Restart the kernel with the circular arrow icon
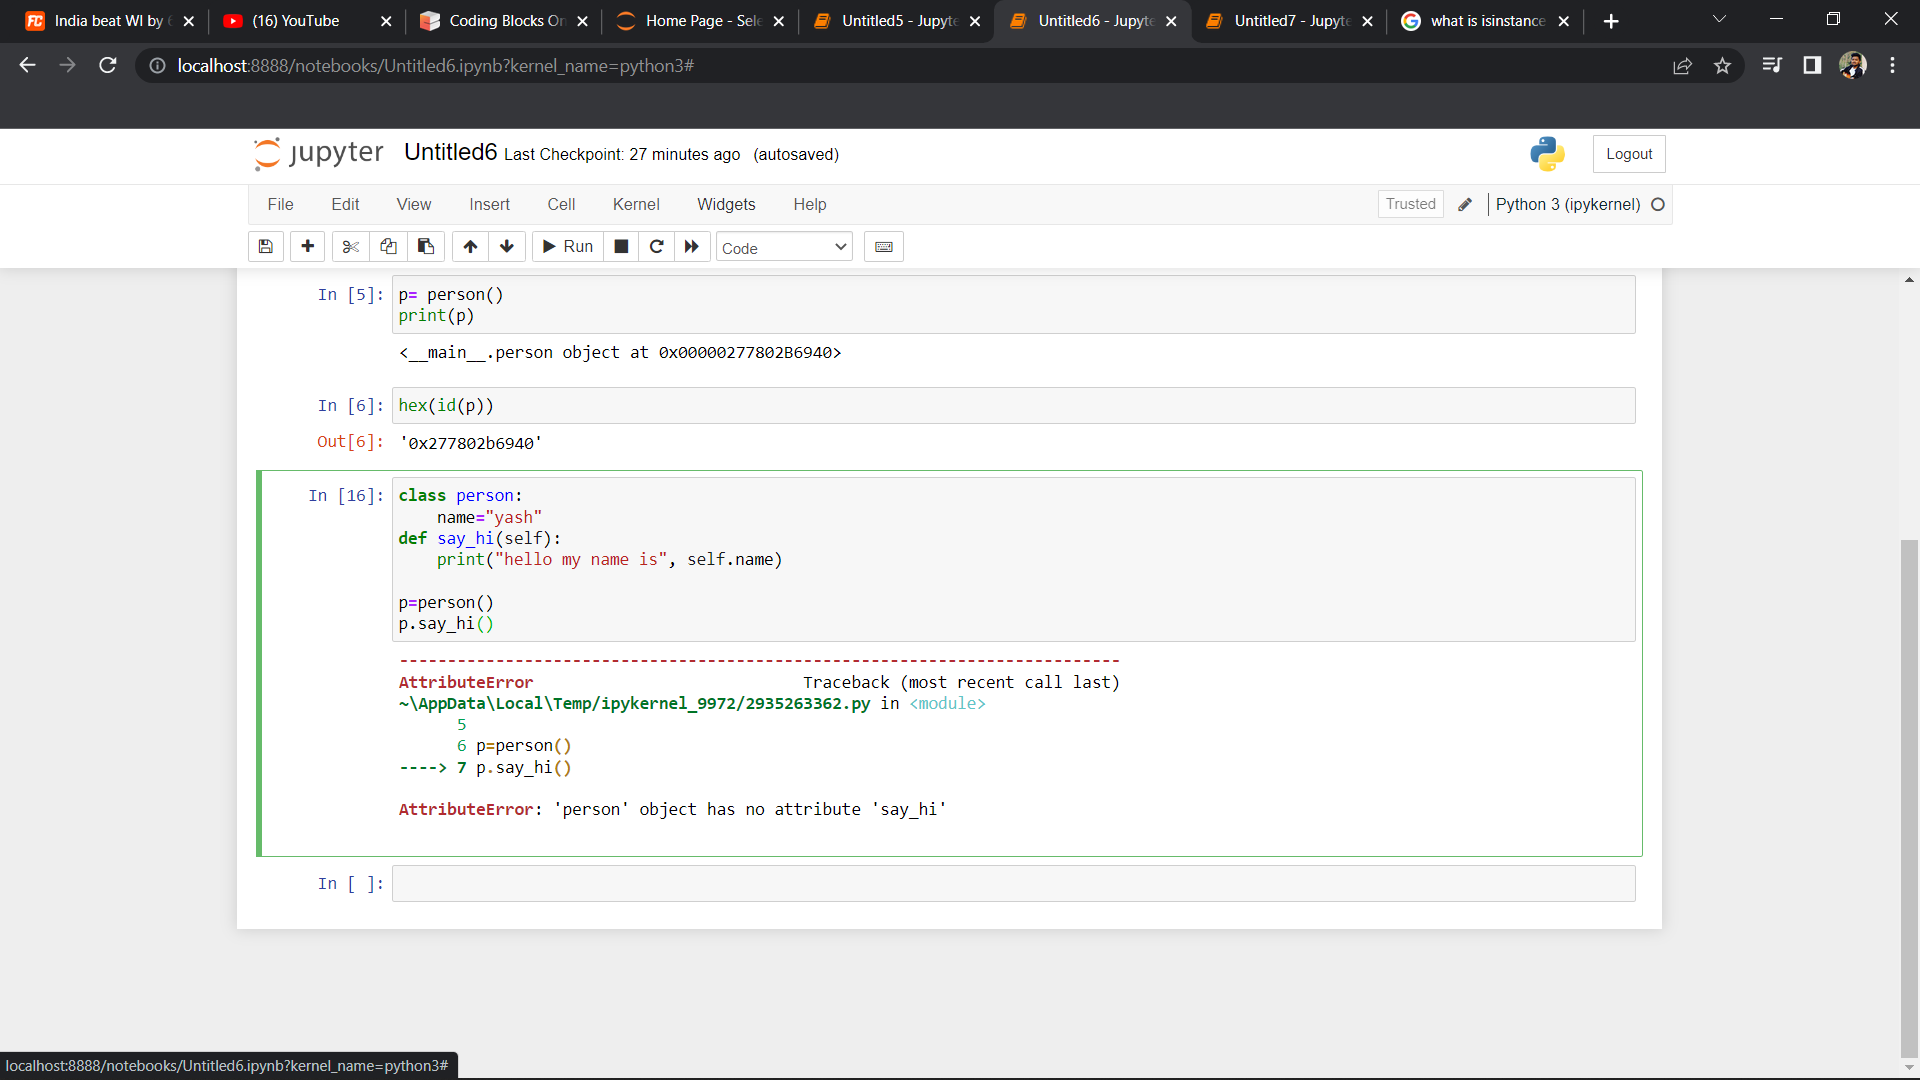 click(x=657, y=247)
